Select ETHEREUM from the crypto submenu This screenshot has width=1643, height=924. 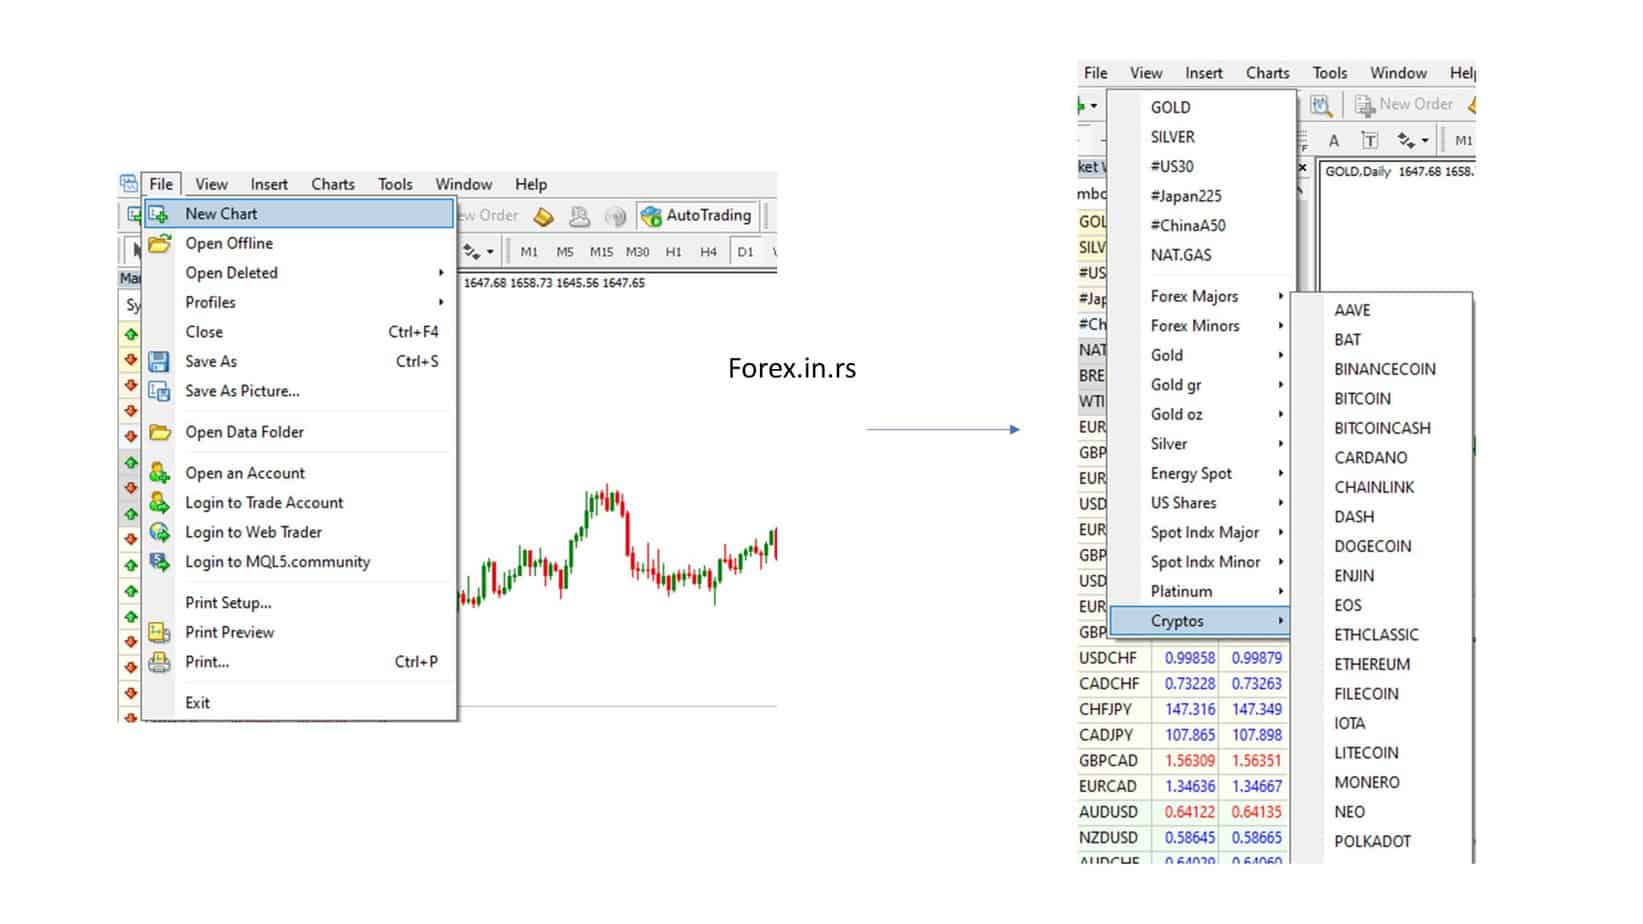pos(1371,665)
